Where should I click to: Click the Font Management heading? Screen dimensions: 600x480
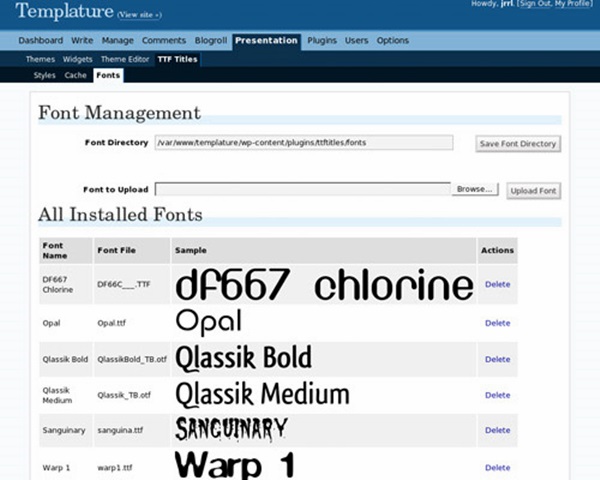point(119,113)
